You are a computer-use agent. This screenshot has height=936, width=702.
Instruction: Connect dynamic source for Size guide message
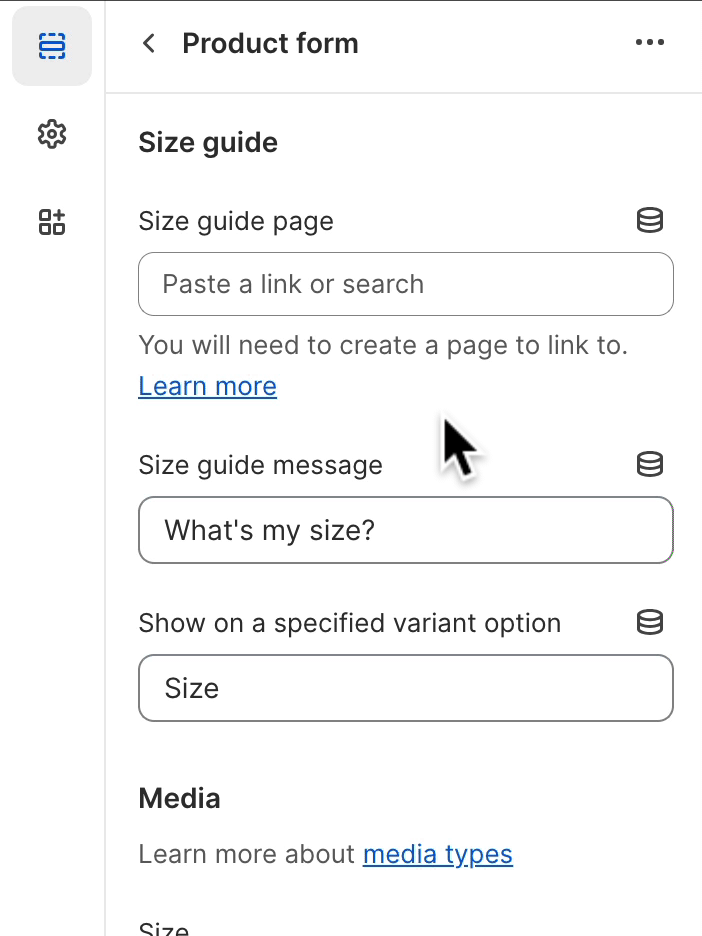pos(650,465)
